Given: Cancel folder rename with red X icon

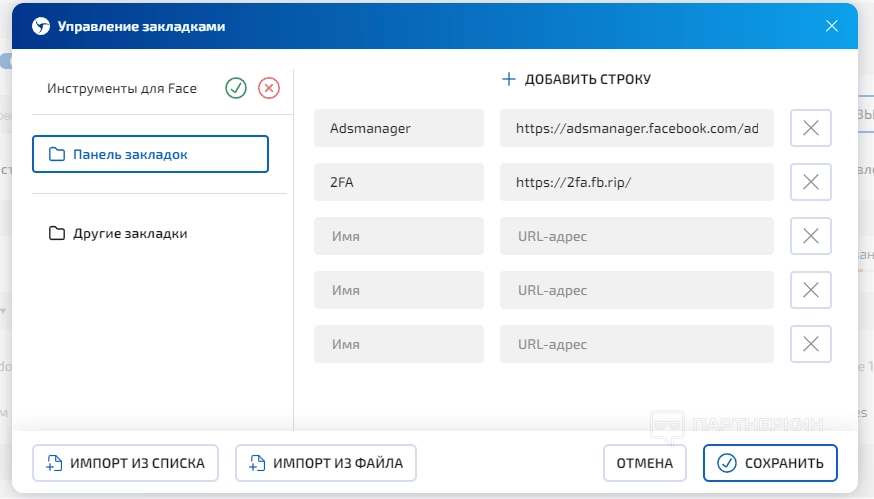Looking at the screenshot, I should pyautogui.click(x=269, y=88).
